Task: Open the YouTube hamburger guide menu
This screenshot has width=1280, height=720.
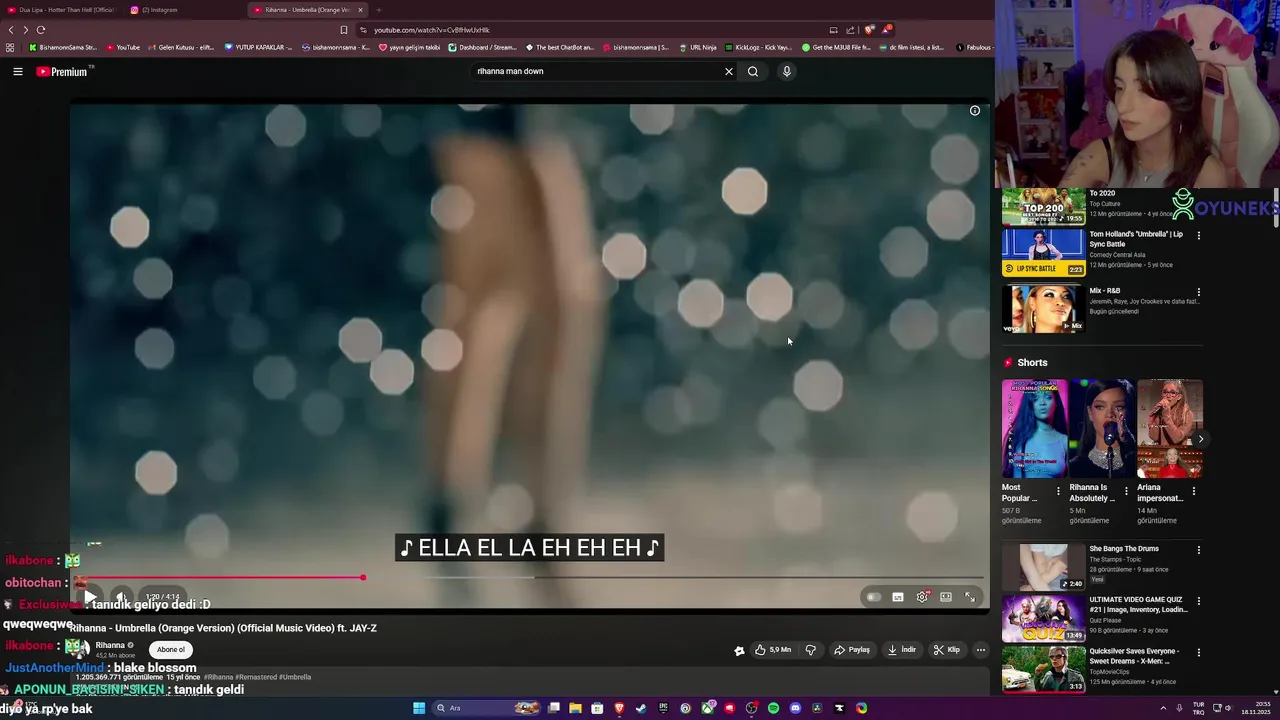Action: tap(17, 71)
